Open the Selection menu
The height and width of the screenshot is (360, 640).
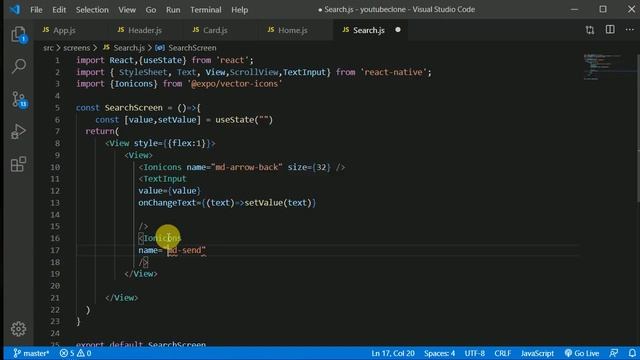(x=92, y=9)
